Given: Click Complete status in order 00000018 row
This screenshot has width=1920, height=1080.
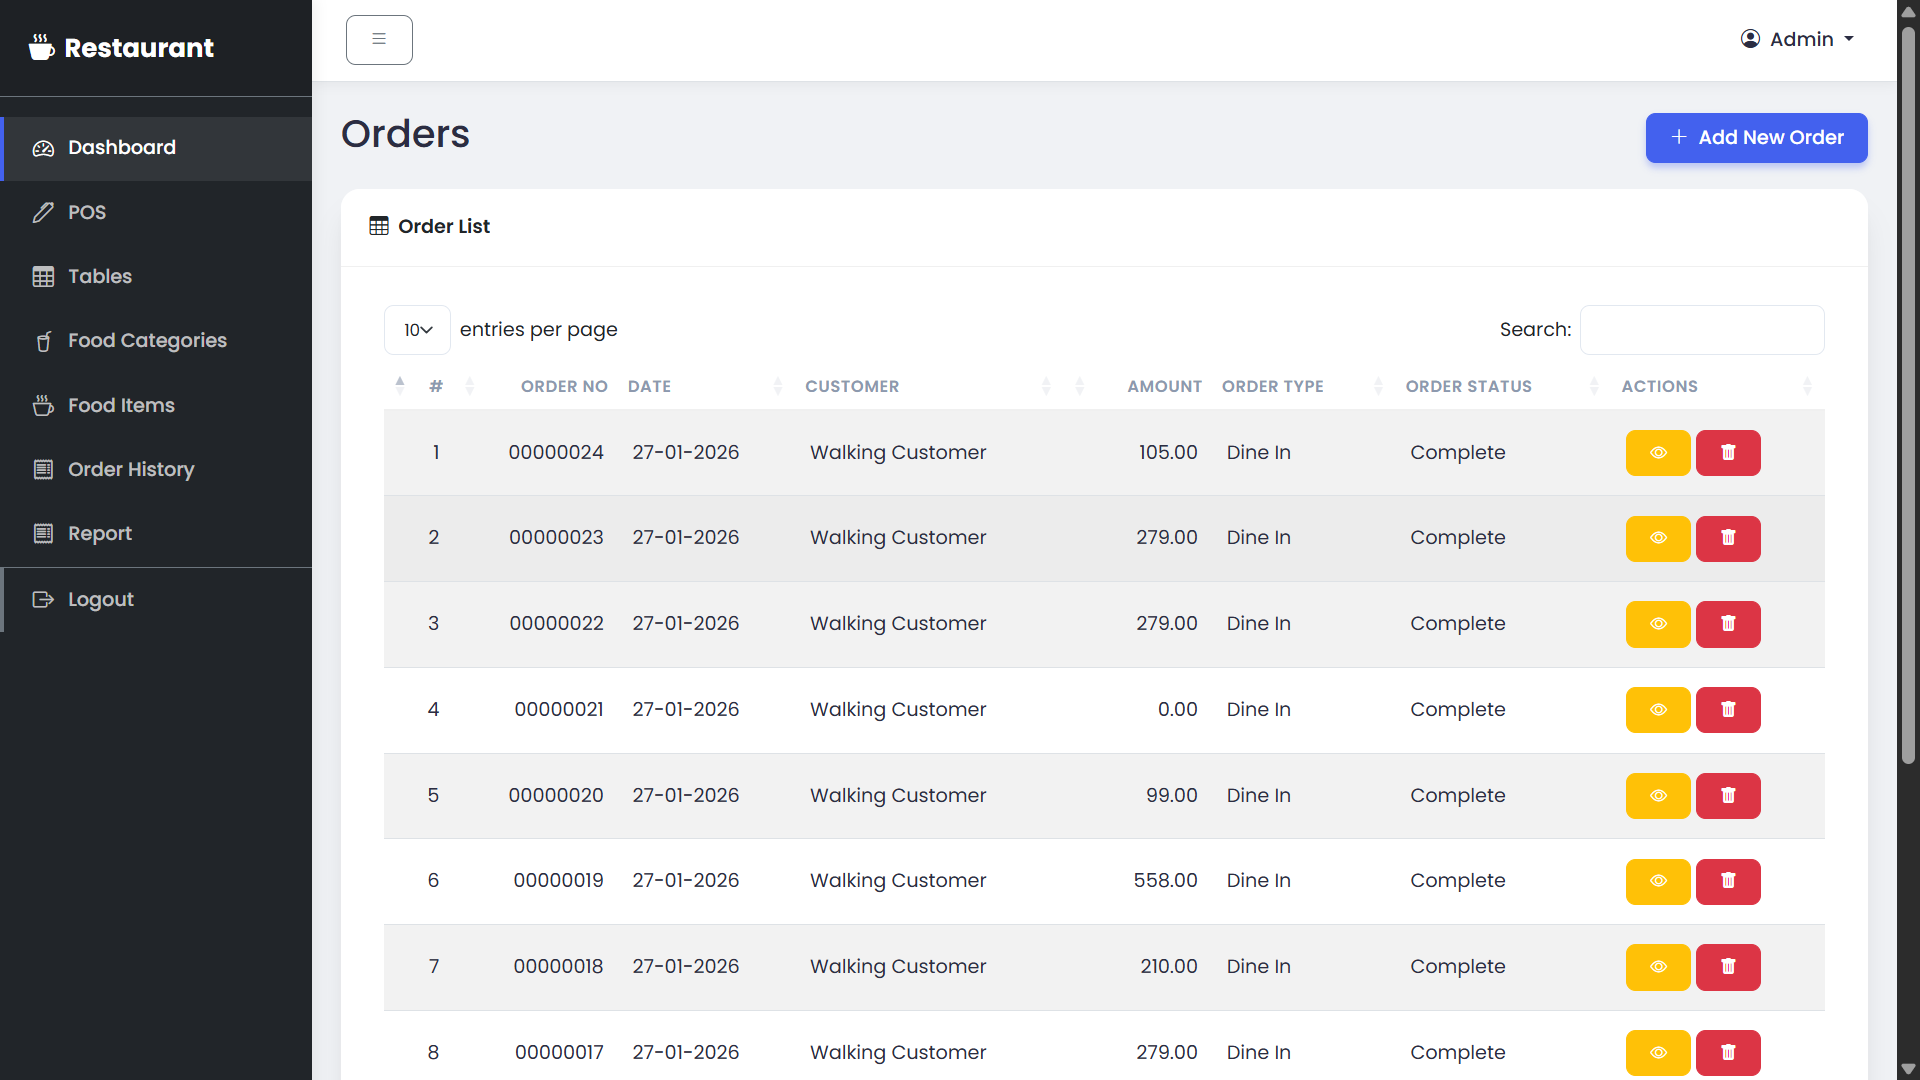Looking at the screenshot, I should (1457, 967).
